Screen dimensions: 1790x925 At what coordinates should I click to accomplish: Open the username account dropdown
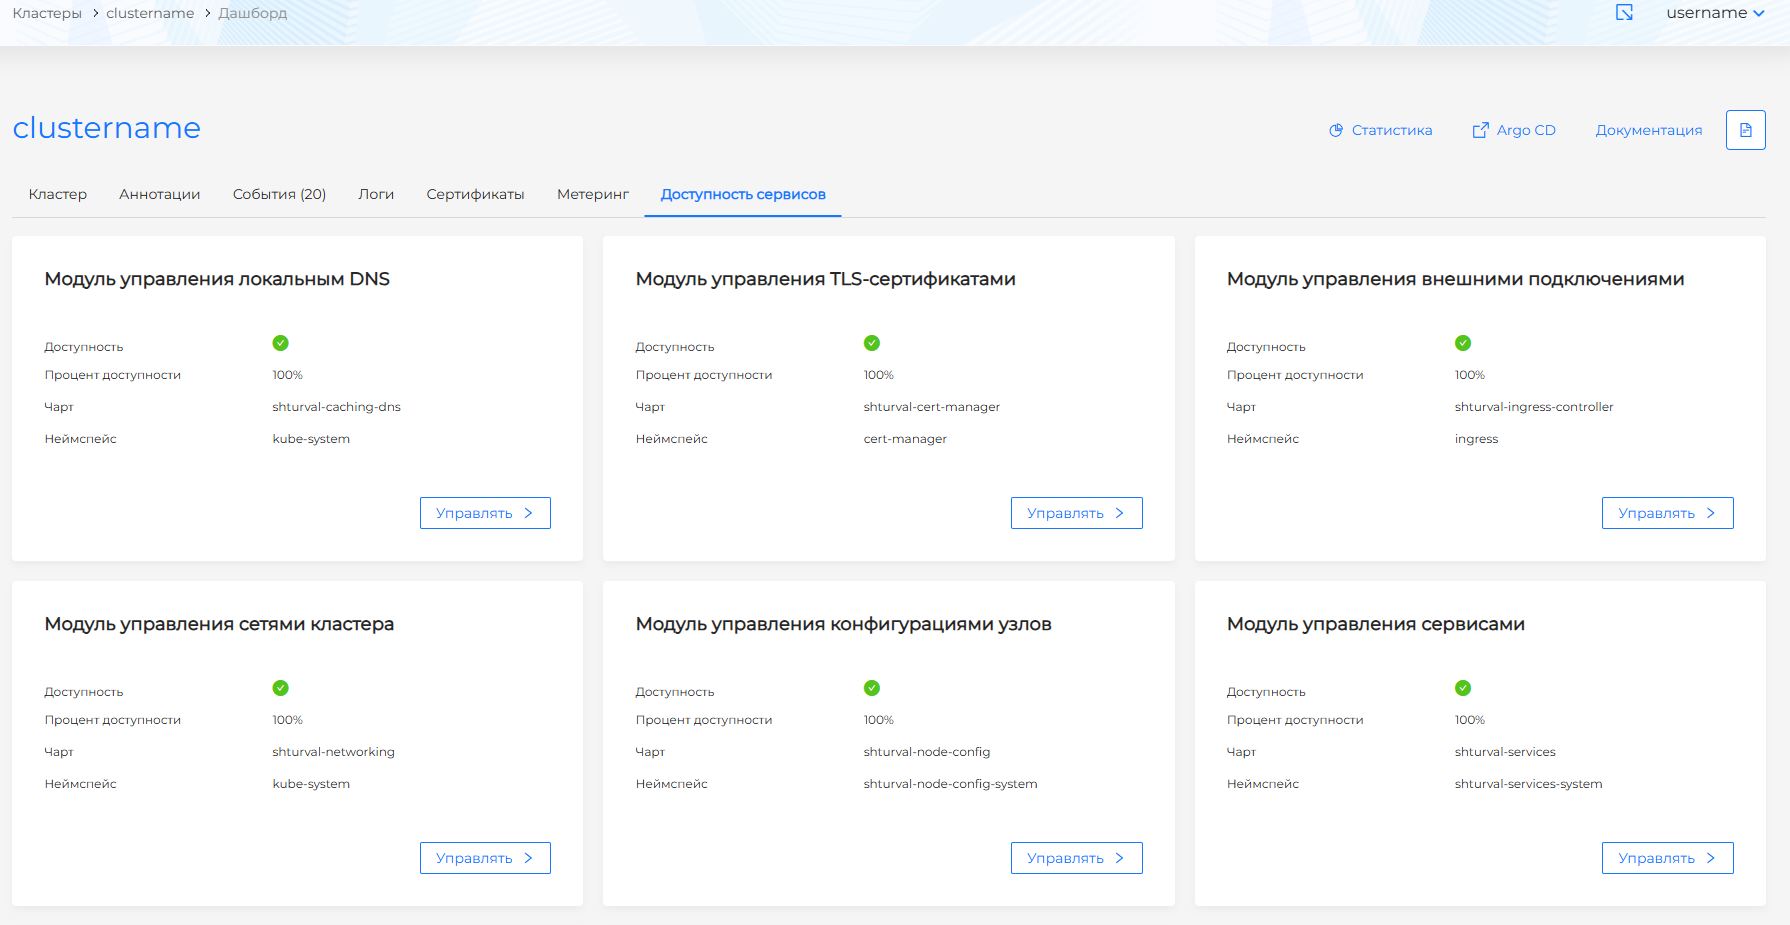click(x=1716, y=13)
